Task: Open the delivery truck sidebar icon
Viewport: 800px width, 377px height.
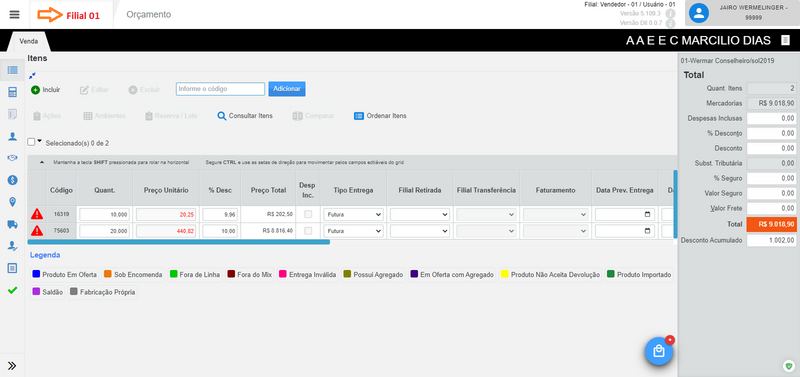Action: click(x=13, y=224)
